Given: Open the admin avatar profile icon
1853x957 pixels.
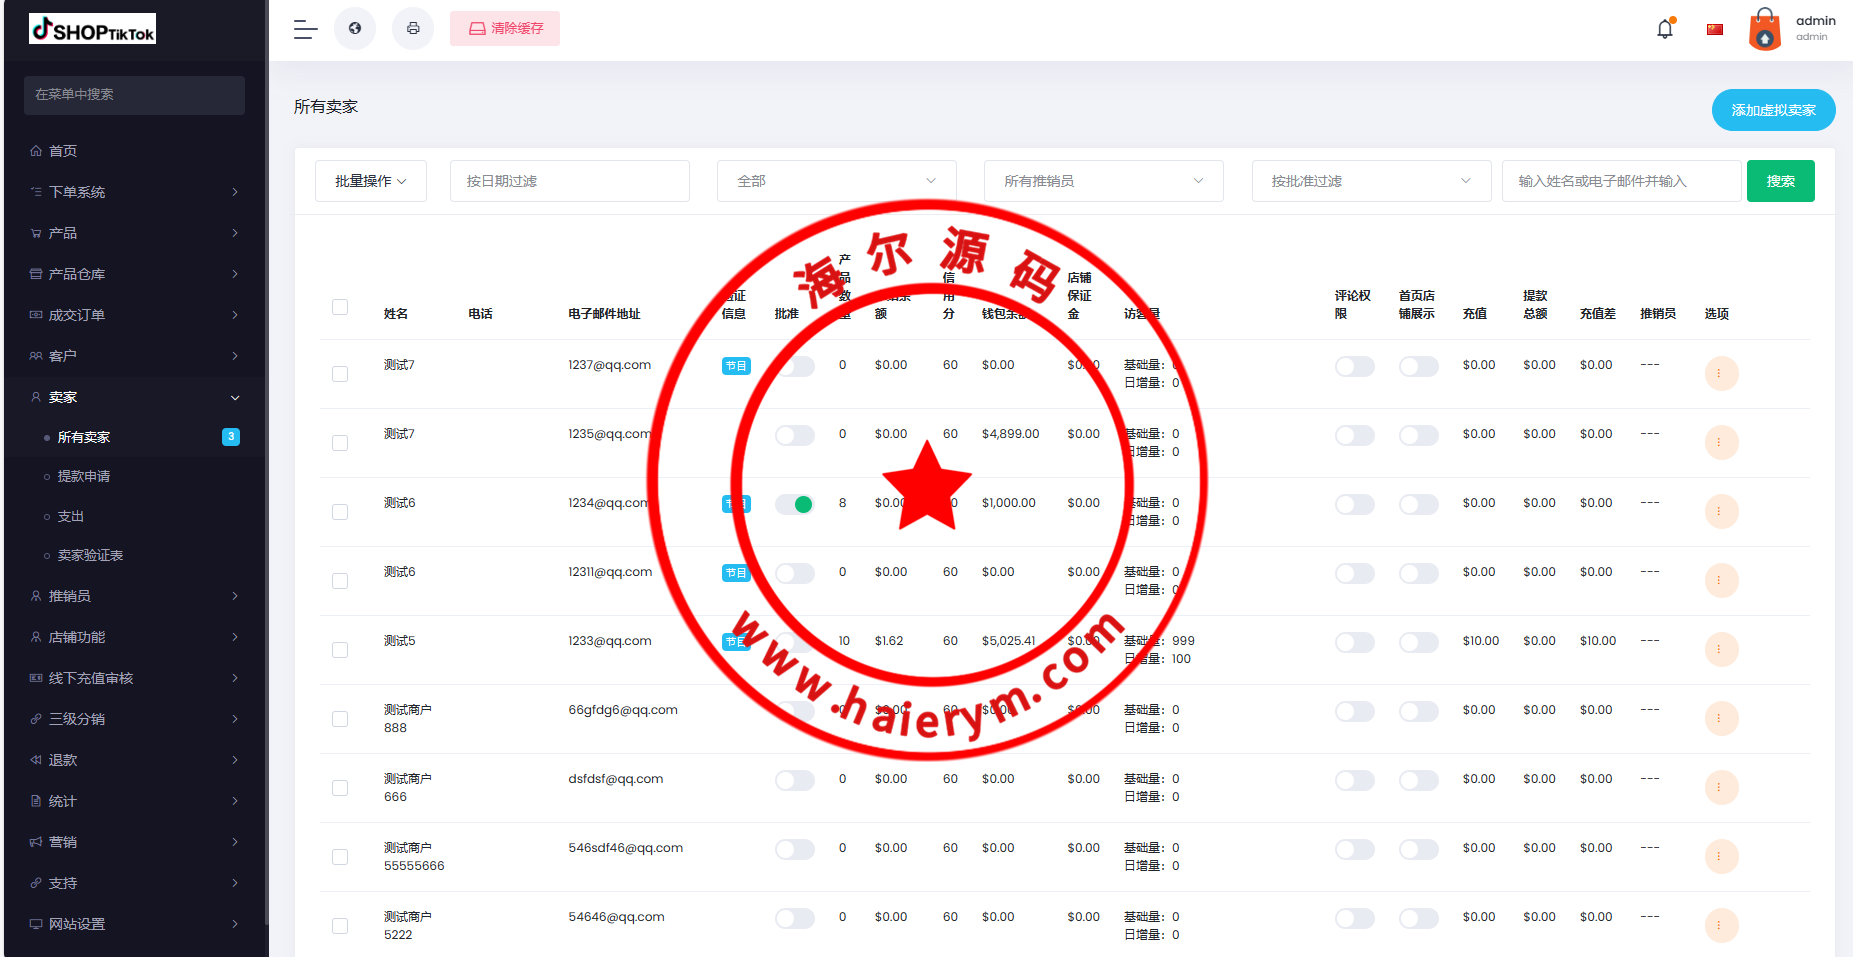Looking at the screenshot, I should pos(1765,29).
